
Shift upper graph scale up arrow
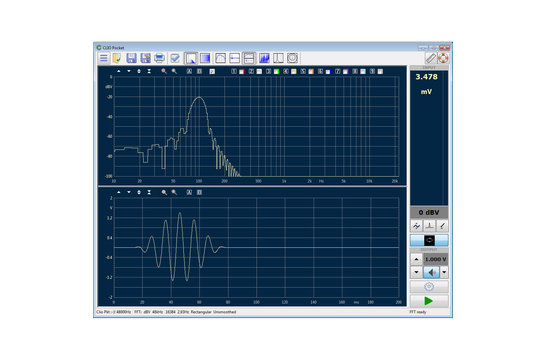(119, 71)
